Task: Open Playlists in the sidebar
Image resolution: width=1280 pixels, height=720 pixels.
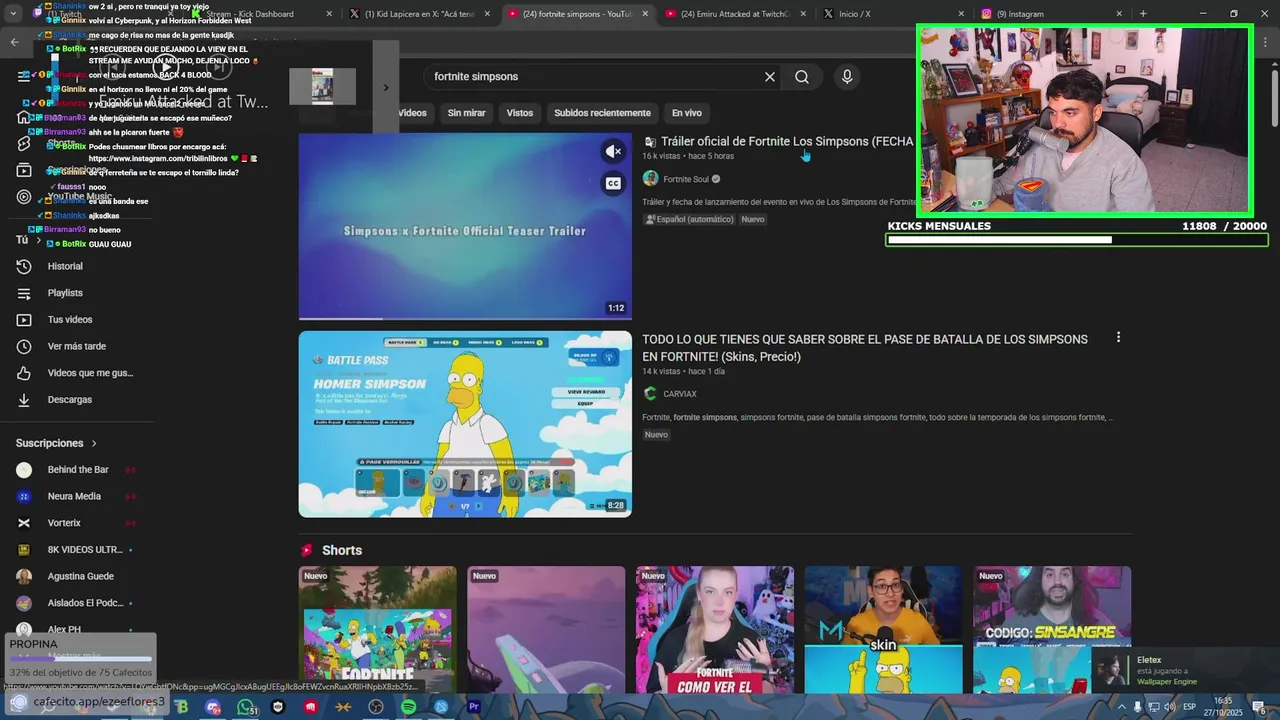Action: (x=65, y=293)
